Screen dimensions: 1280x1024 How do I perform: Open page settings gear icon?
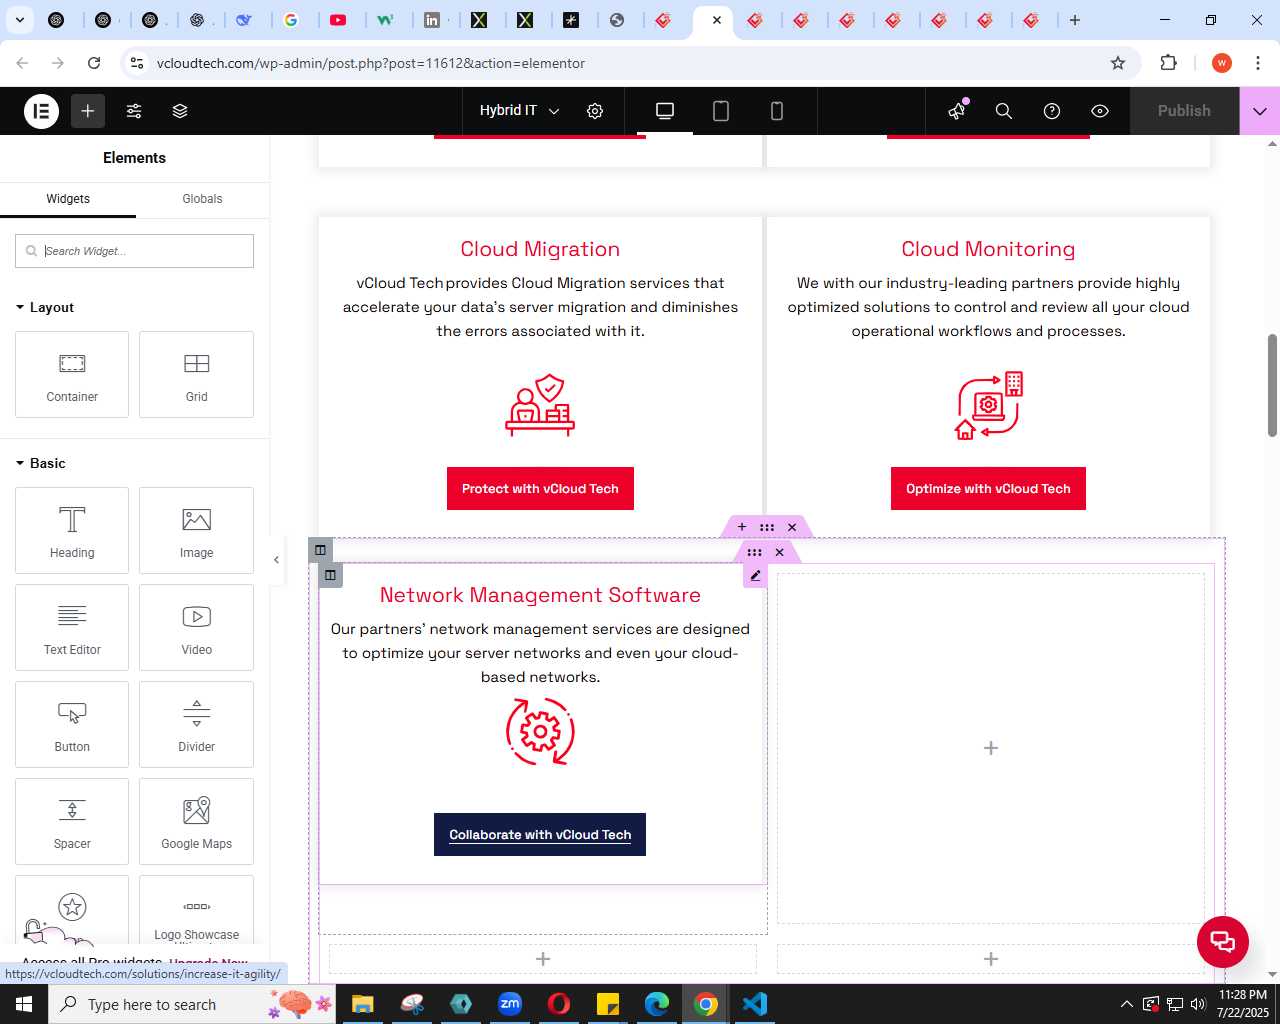tap(595, 111)
